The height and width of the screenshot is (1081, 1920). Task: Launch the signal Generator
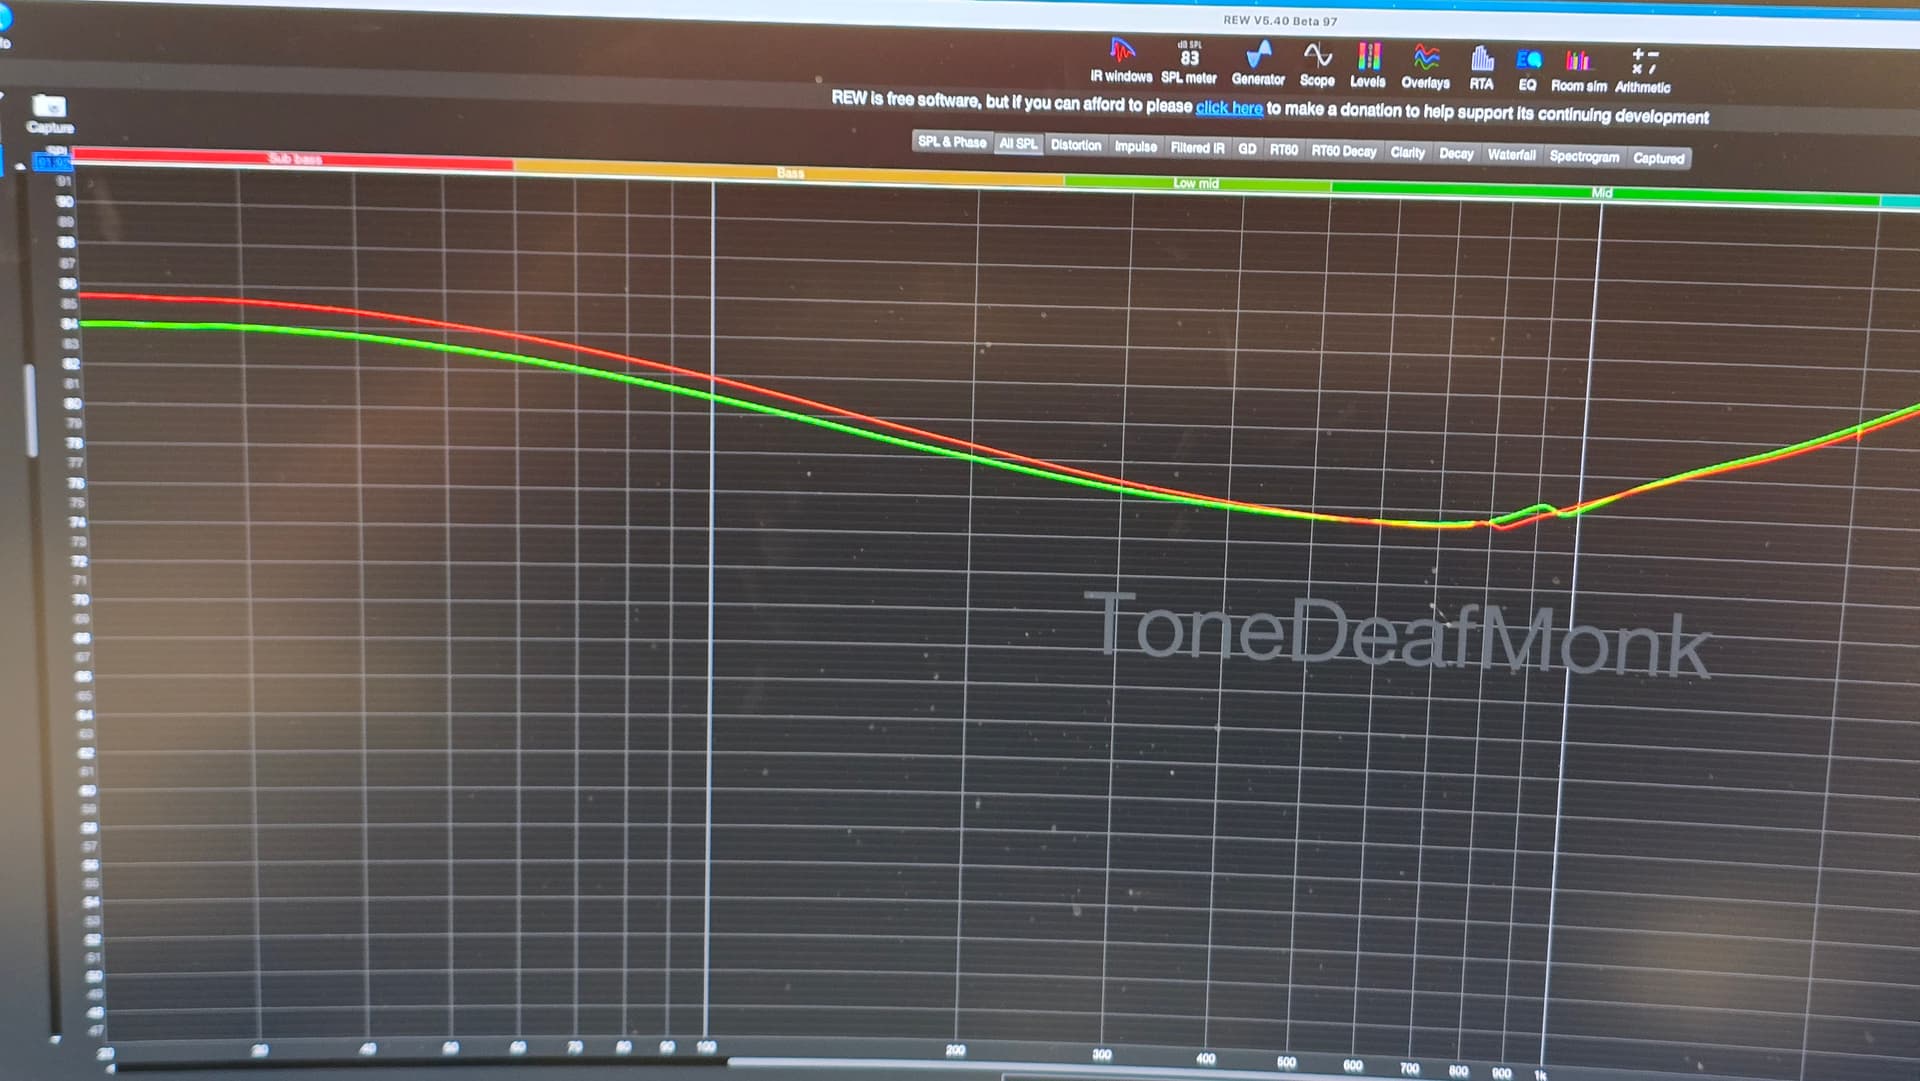pos(1258,63)
